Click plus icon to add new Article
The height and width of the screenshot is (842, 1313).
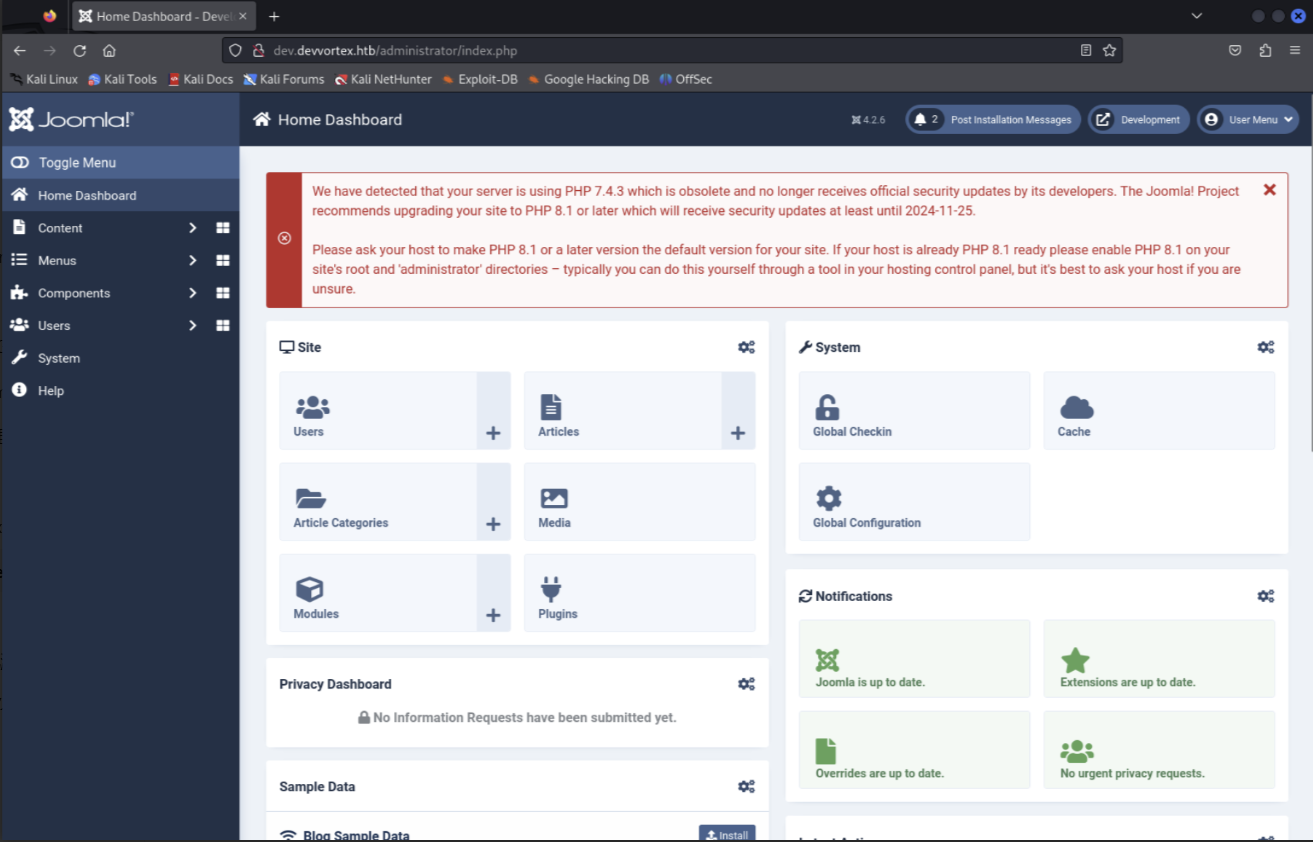pyautogui.click(x=738, y=433)
